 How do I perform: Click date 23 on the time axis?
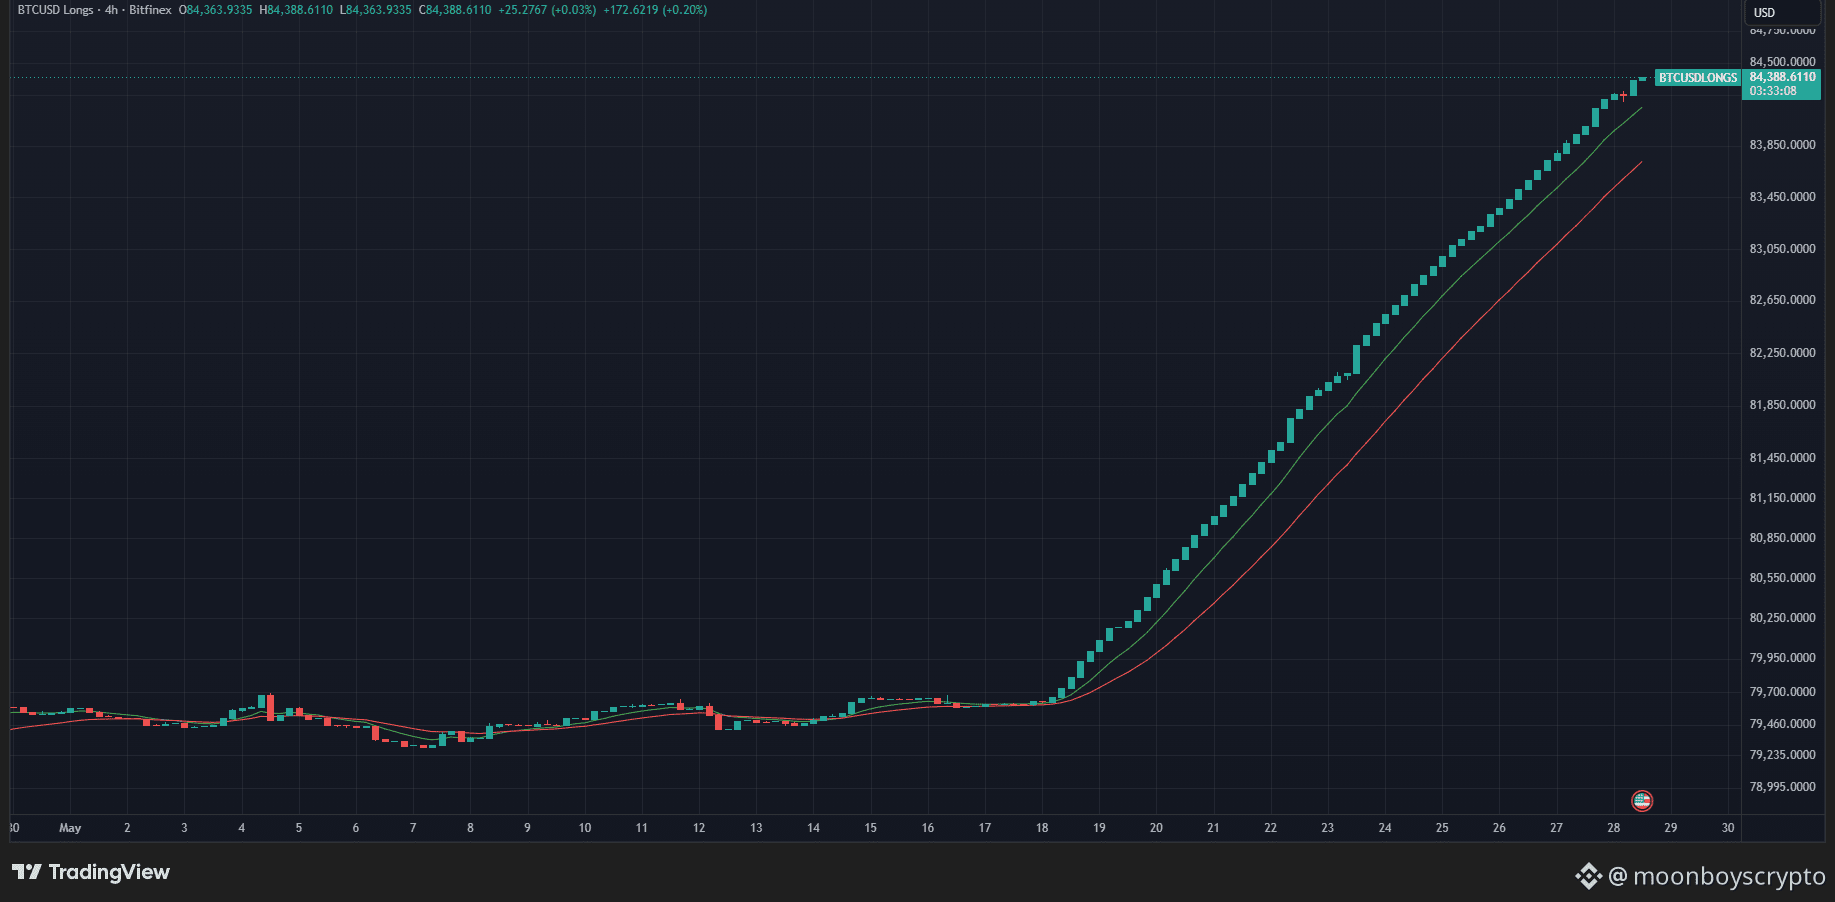pos(1328,828)
